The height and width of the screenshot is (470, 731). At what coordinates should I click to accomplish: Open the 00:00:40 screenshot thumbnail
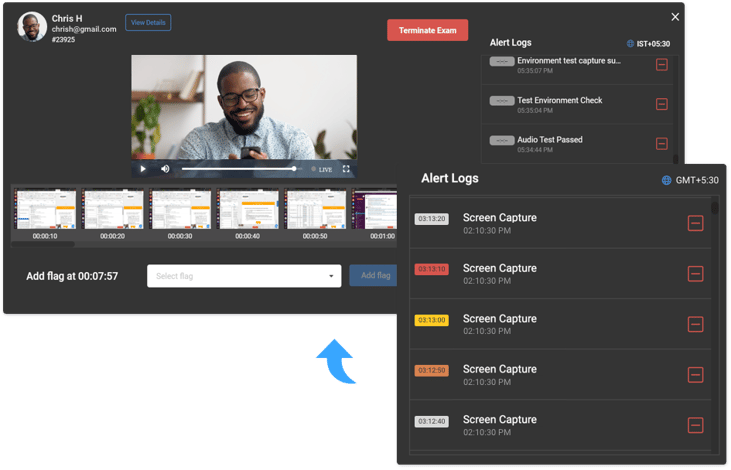point(248,209)
